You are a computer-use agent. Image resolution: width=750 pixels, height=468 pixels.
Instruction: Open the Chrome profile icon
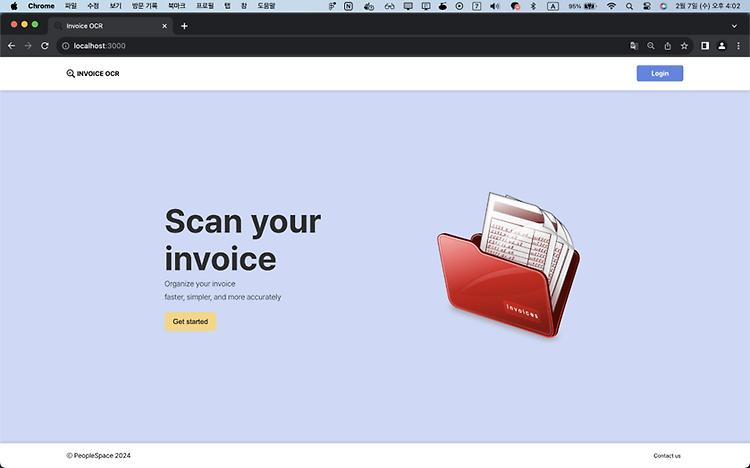(722, 46)
